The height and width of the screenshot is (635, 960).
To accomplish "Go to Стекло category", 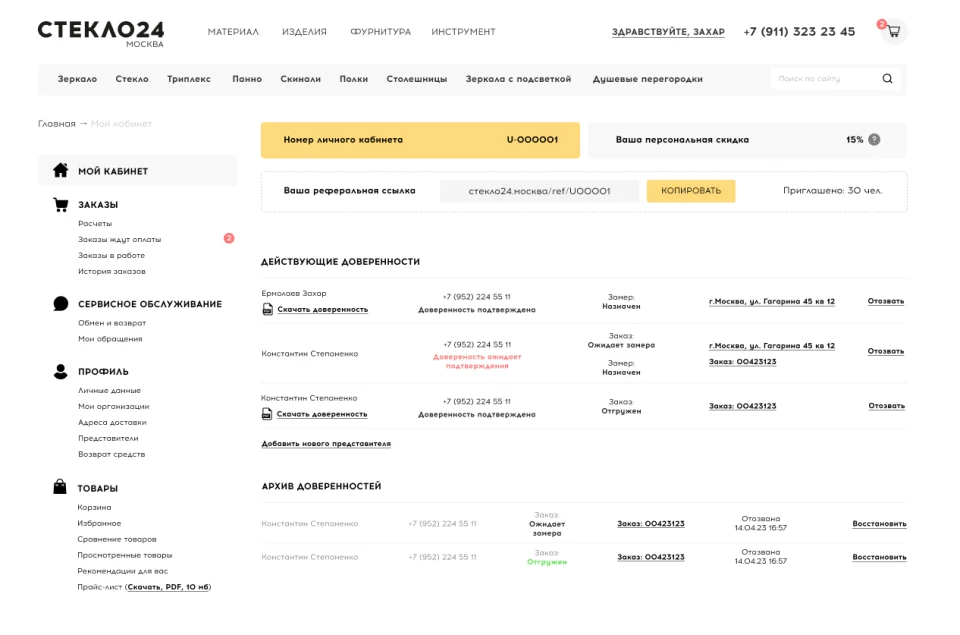I will pos(132,79).
